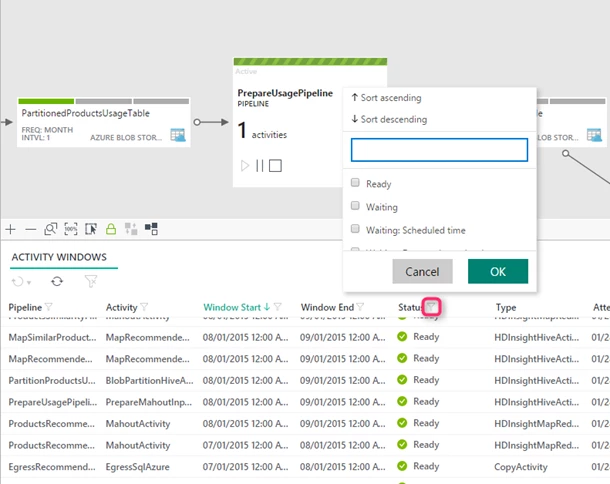Image resolution: width=610 pixels, height=484 pixels.
Task: Stop the PrepareUsagePipeline with square icon
Action: point(275,166)
